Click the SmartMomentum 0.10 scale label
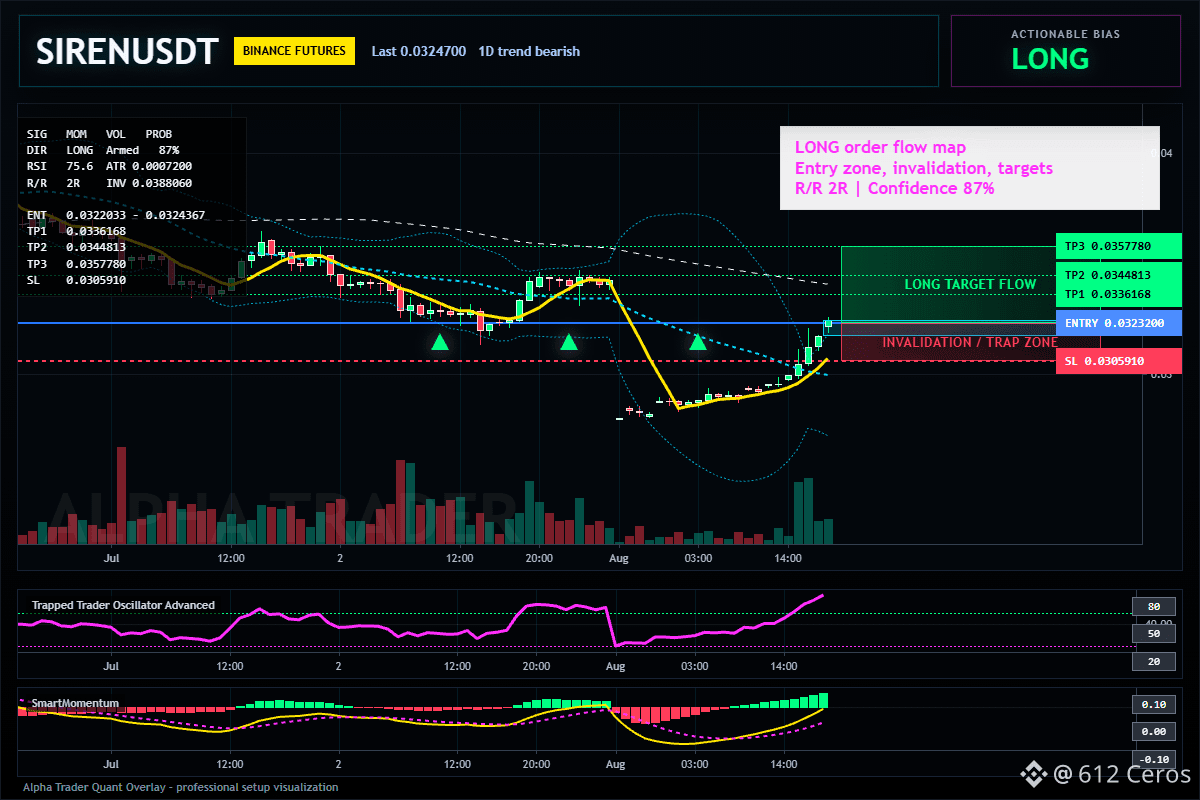Image resolution: width=1200 pixels, height=800 pixels. (x=1153, y=704)
